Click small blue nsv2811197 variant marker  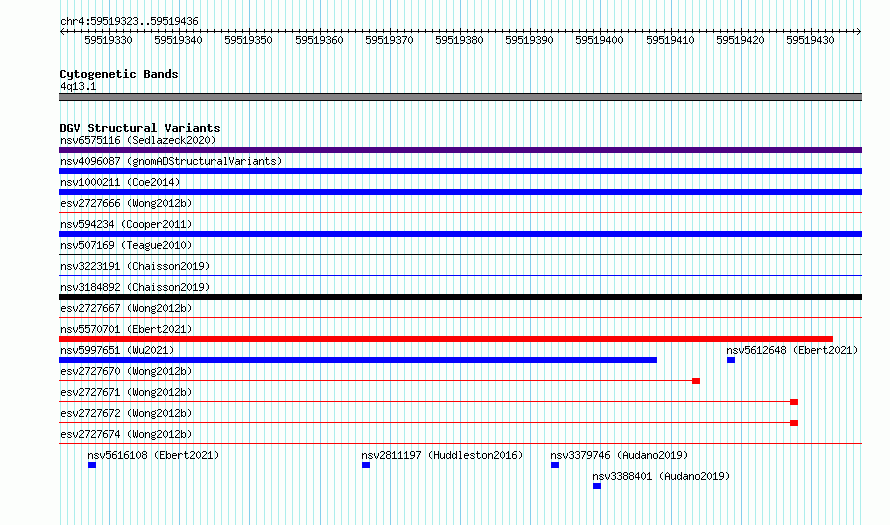click(x=366, y=465)
